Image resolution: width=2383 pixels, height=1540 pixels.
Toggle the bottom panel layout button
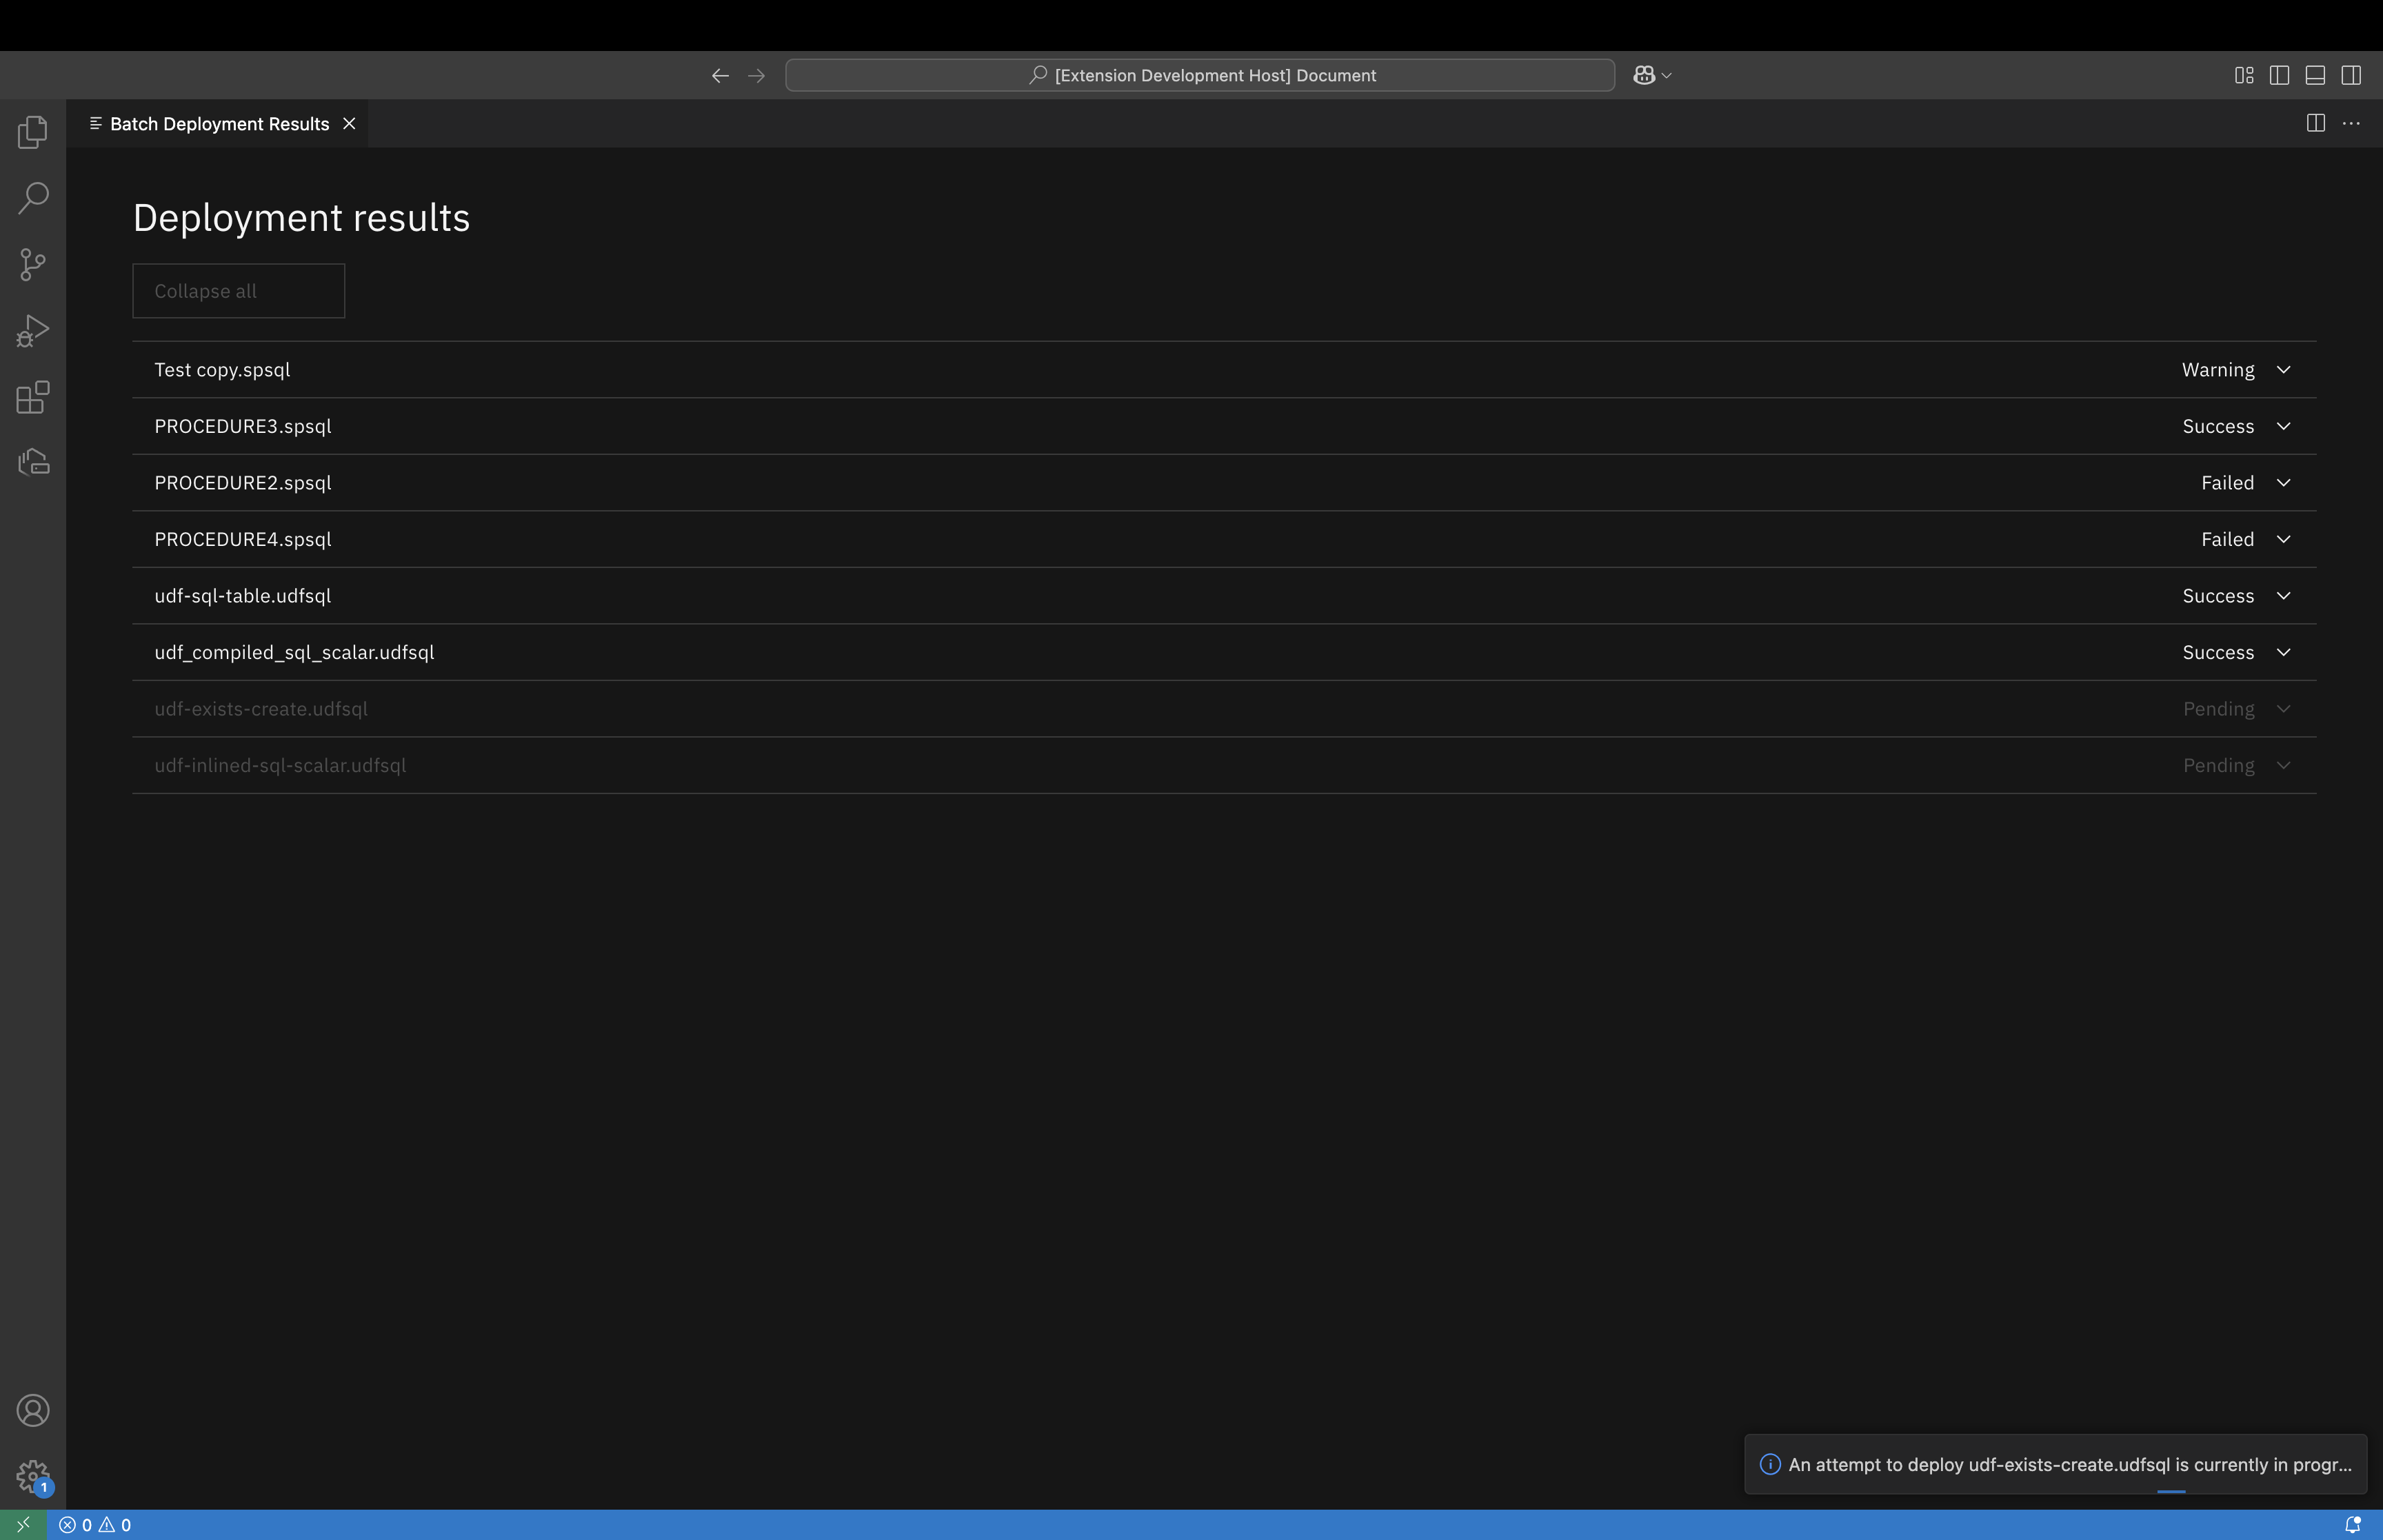click(x=2315, y=75)
